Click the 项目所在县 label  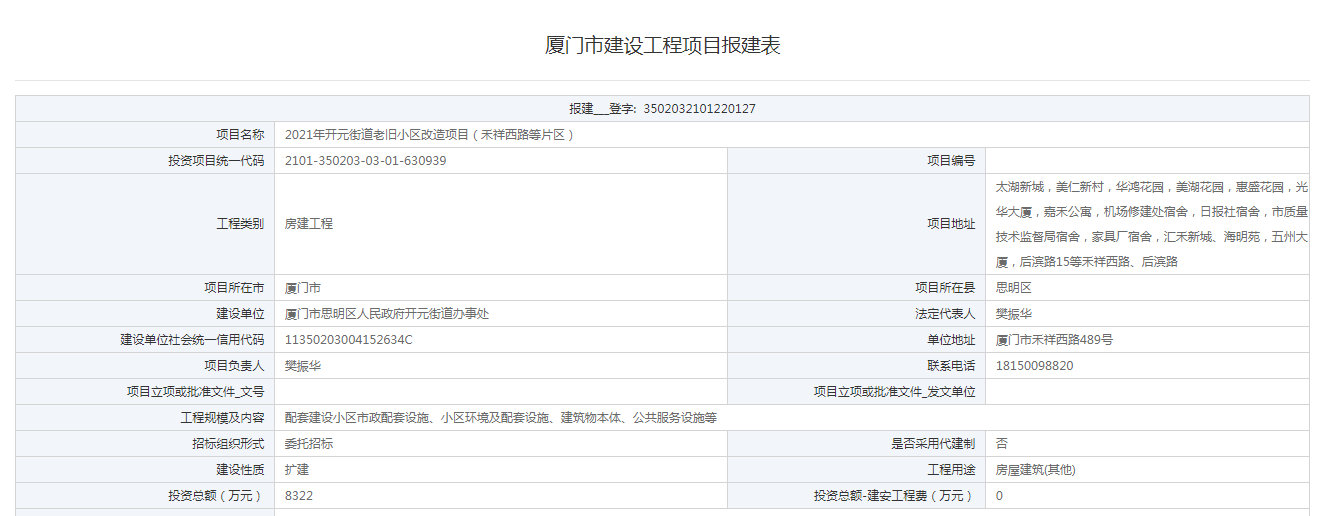tap(945, 287)
